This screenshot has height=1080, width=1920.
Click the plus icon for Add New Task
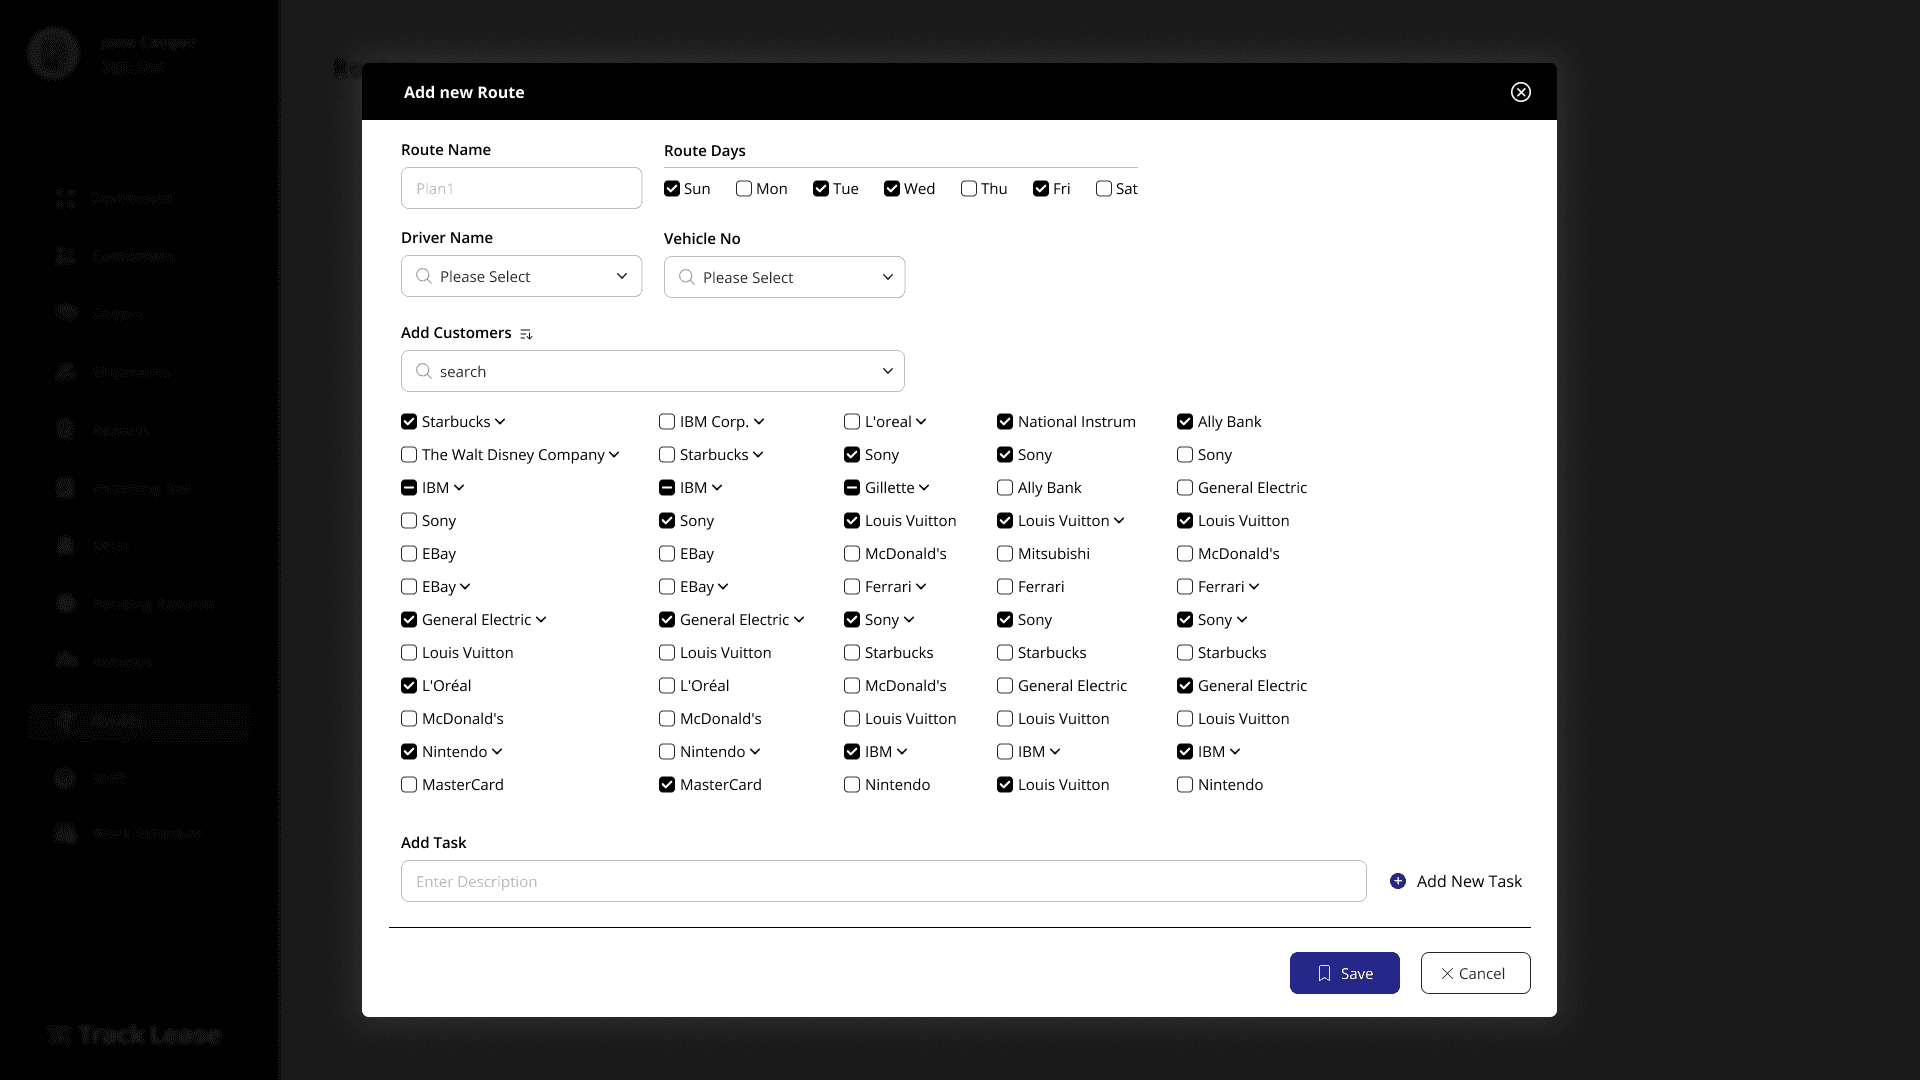click(1398, 881)
